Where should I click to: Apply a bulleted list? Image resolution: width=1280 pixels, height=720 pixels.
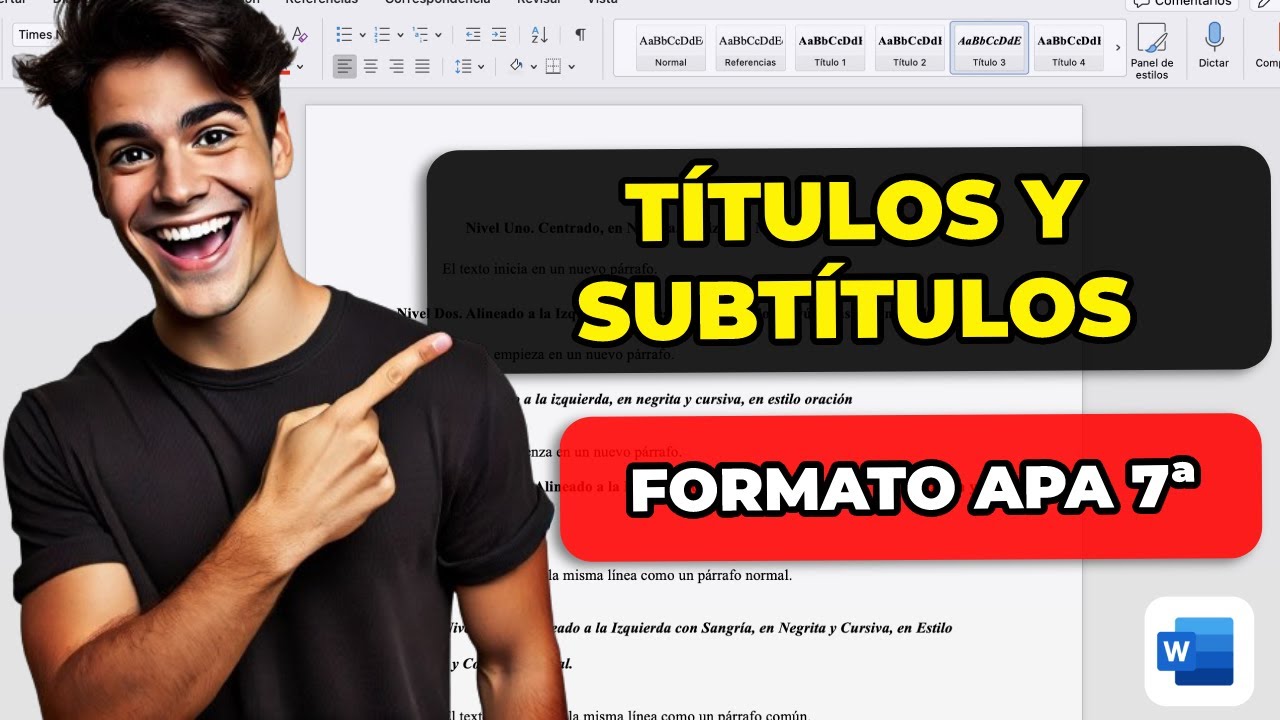tap(345, 35)
